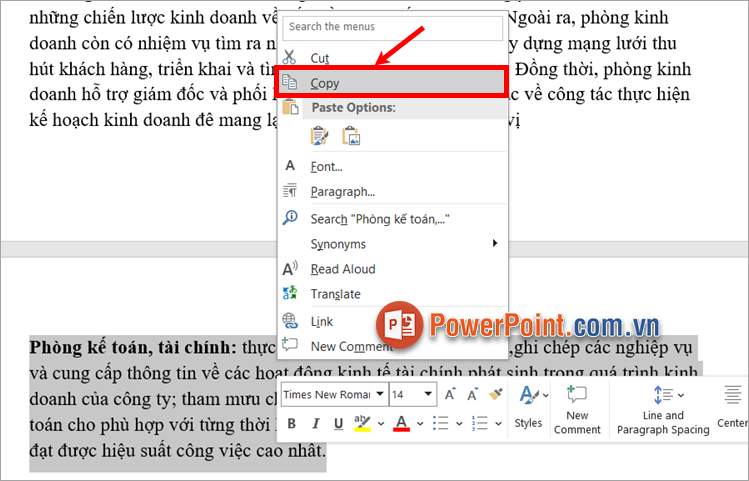
Task: Click the Read Aloud speaker icon
Action: coord(290,268)
